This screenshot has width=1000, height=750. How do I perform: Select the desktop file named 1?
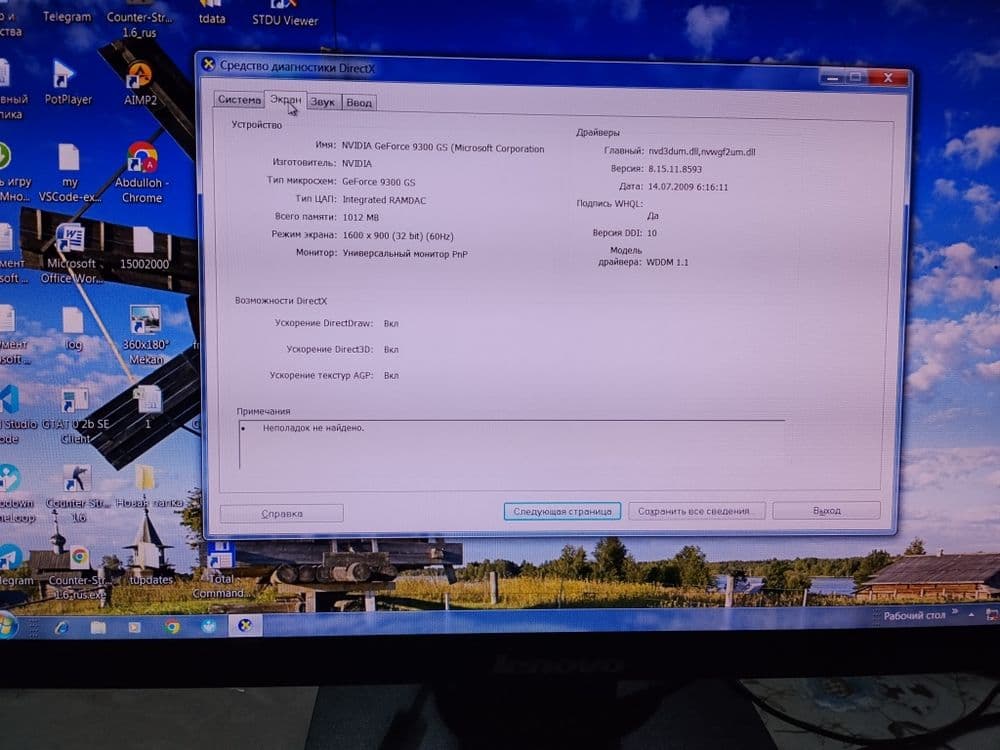(148, 407)
